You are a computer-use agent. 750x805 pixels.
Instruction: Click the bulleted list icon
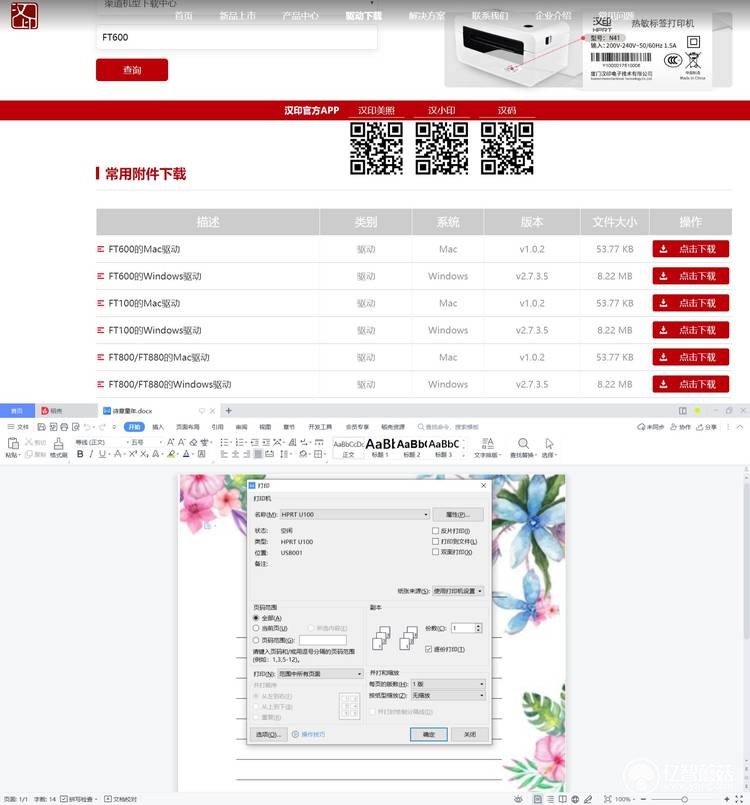tap(224, 442)
